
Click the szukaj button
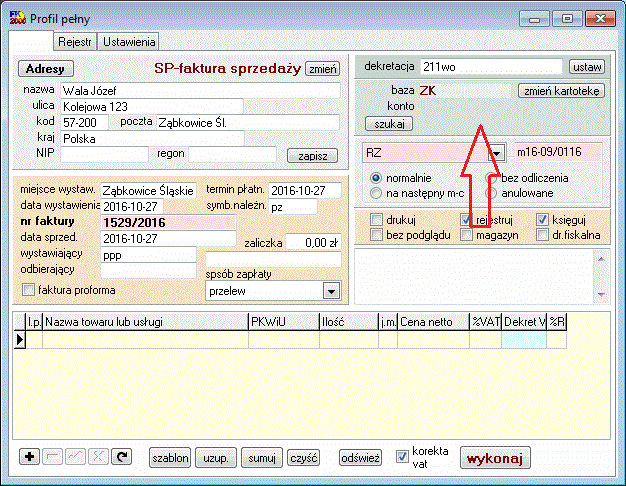click(389, 124)
